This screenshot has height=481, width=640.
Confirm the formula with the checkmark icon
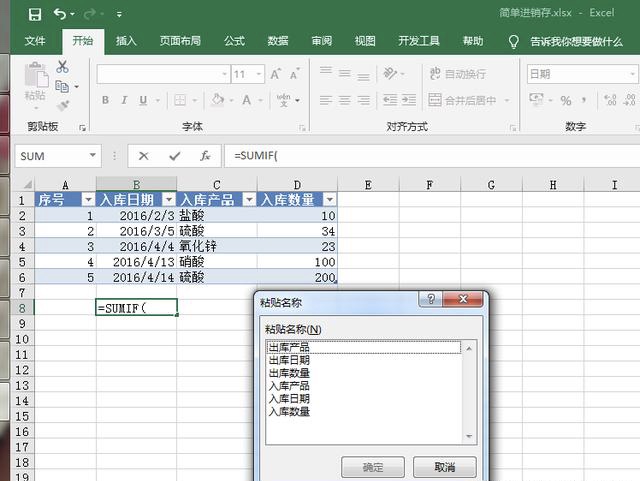(175, 156)
